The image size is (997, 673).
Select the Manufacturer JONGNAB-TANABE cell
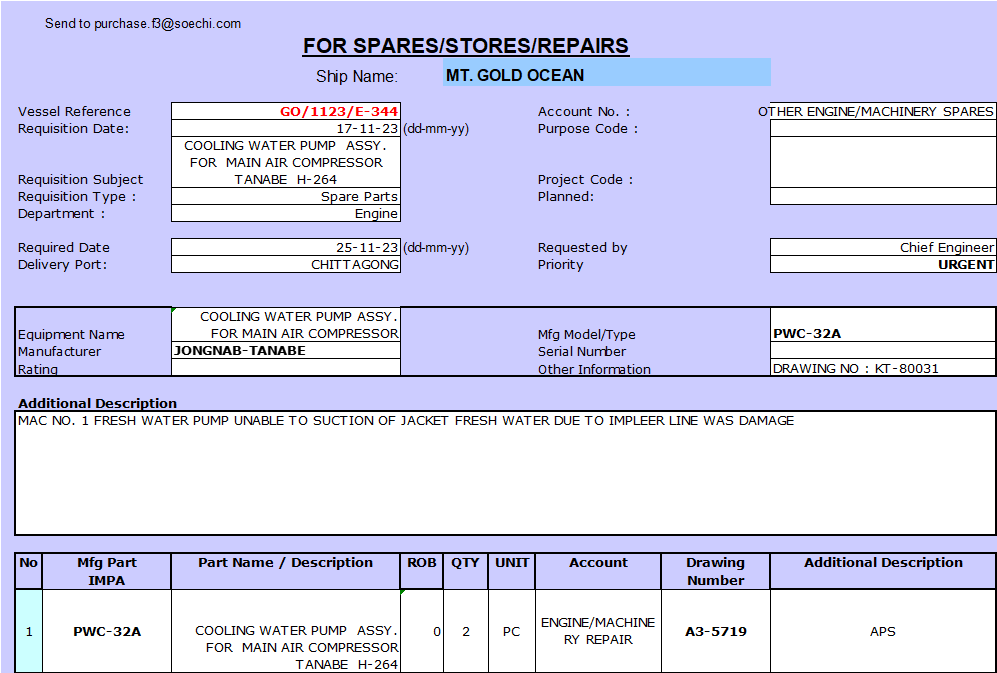[x=286, y=351]
